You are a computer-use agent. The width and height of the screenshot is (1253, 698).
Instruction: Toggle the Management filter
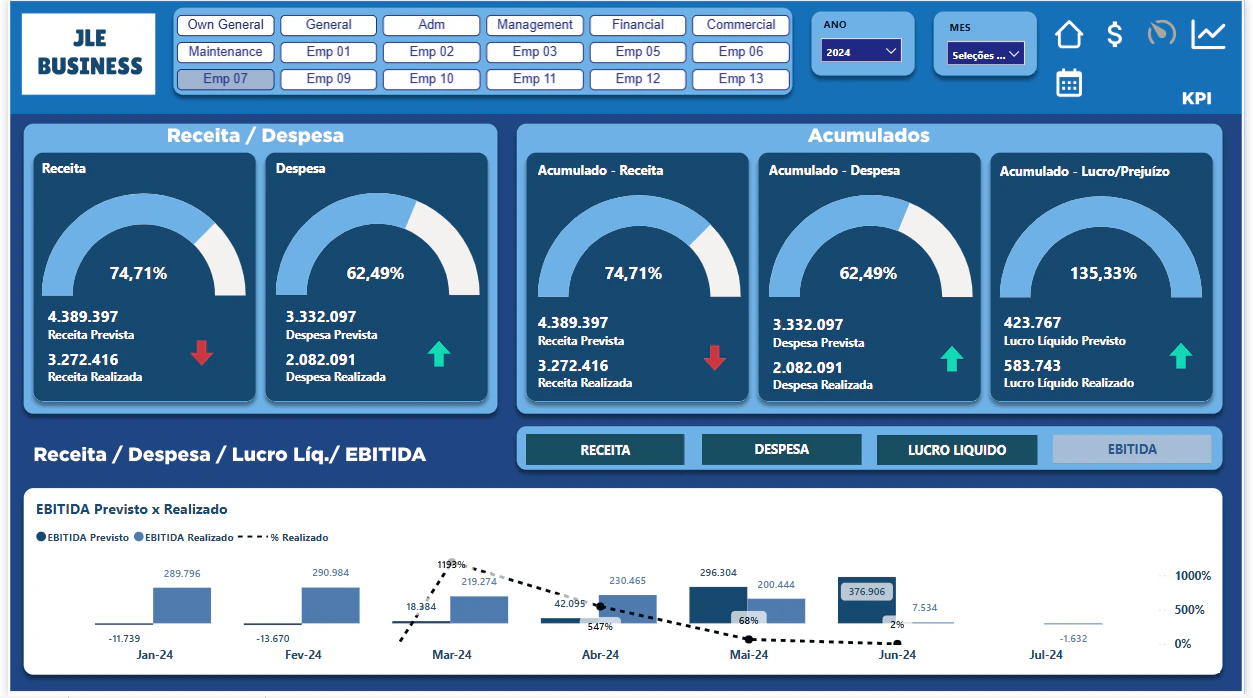click(x=535, y=25)
